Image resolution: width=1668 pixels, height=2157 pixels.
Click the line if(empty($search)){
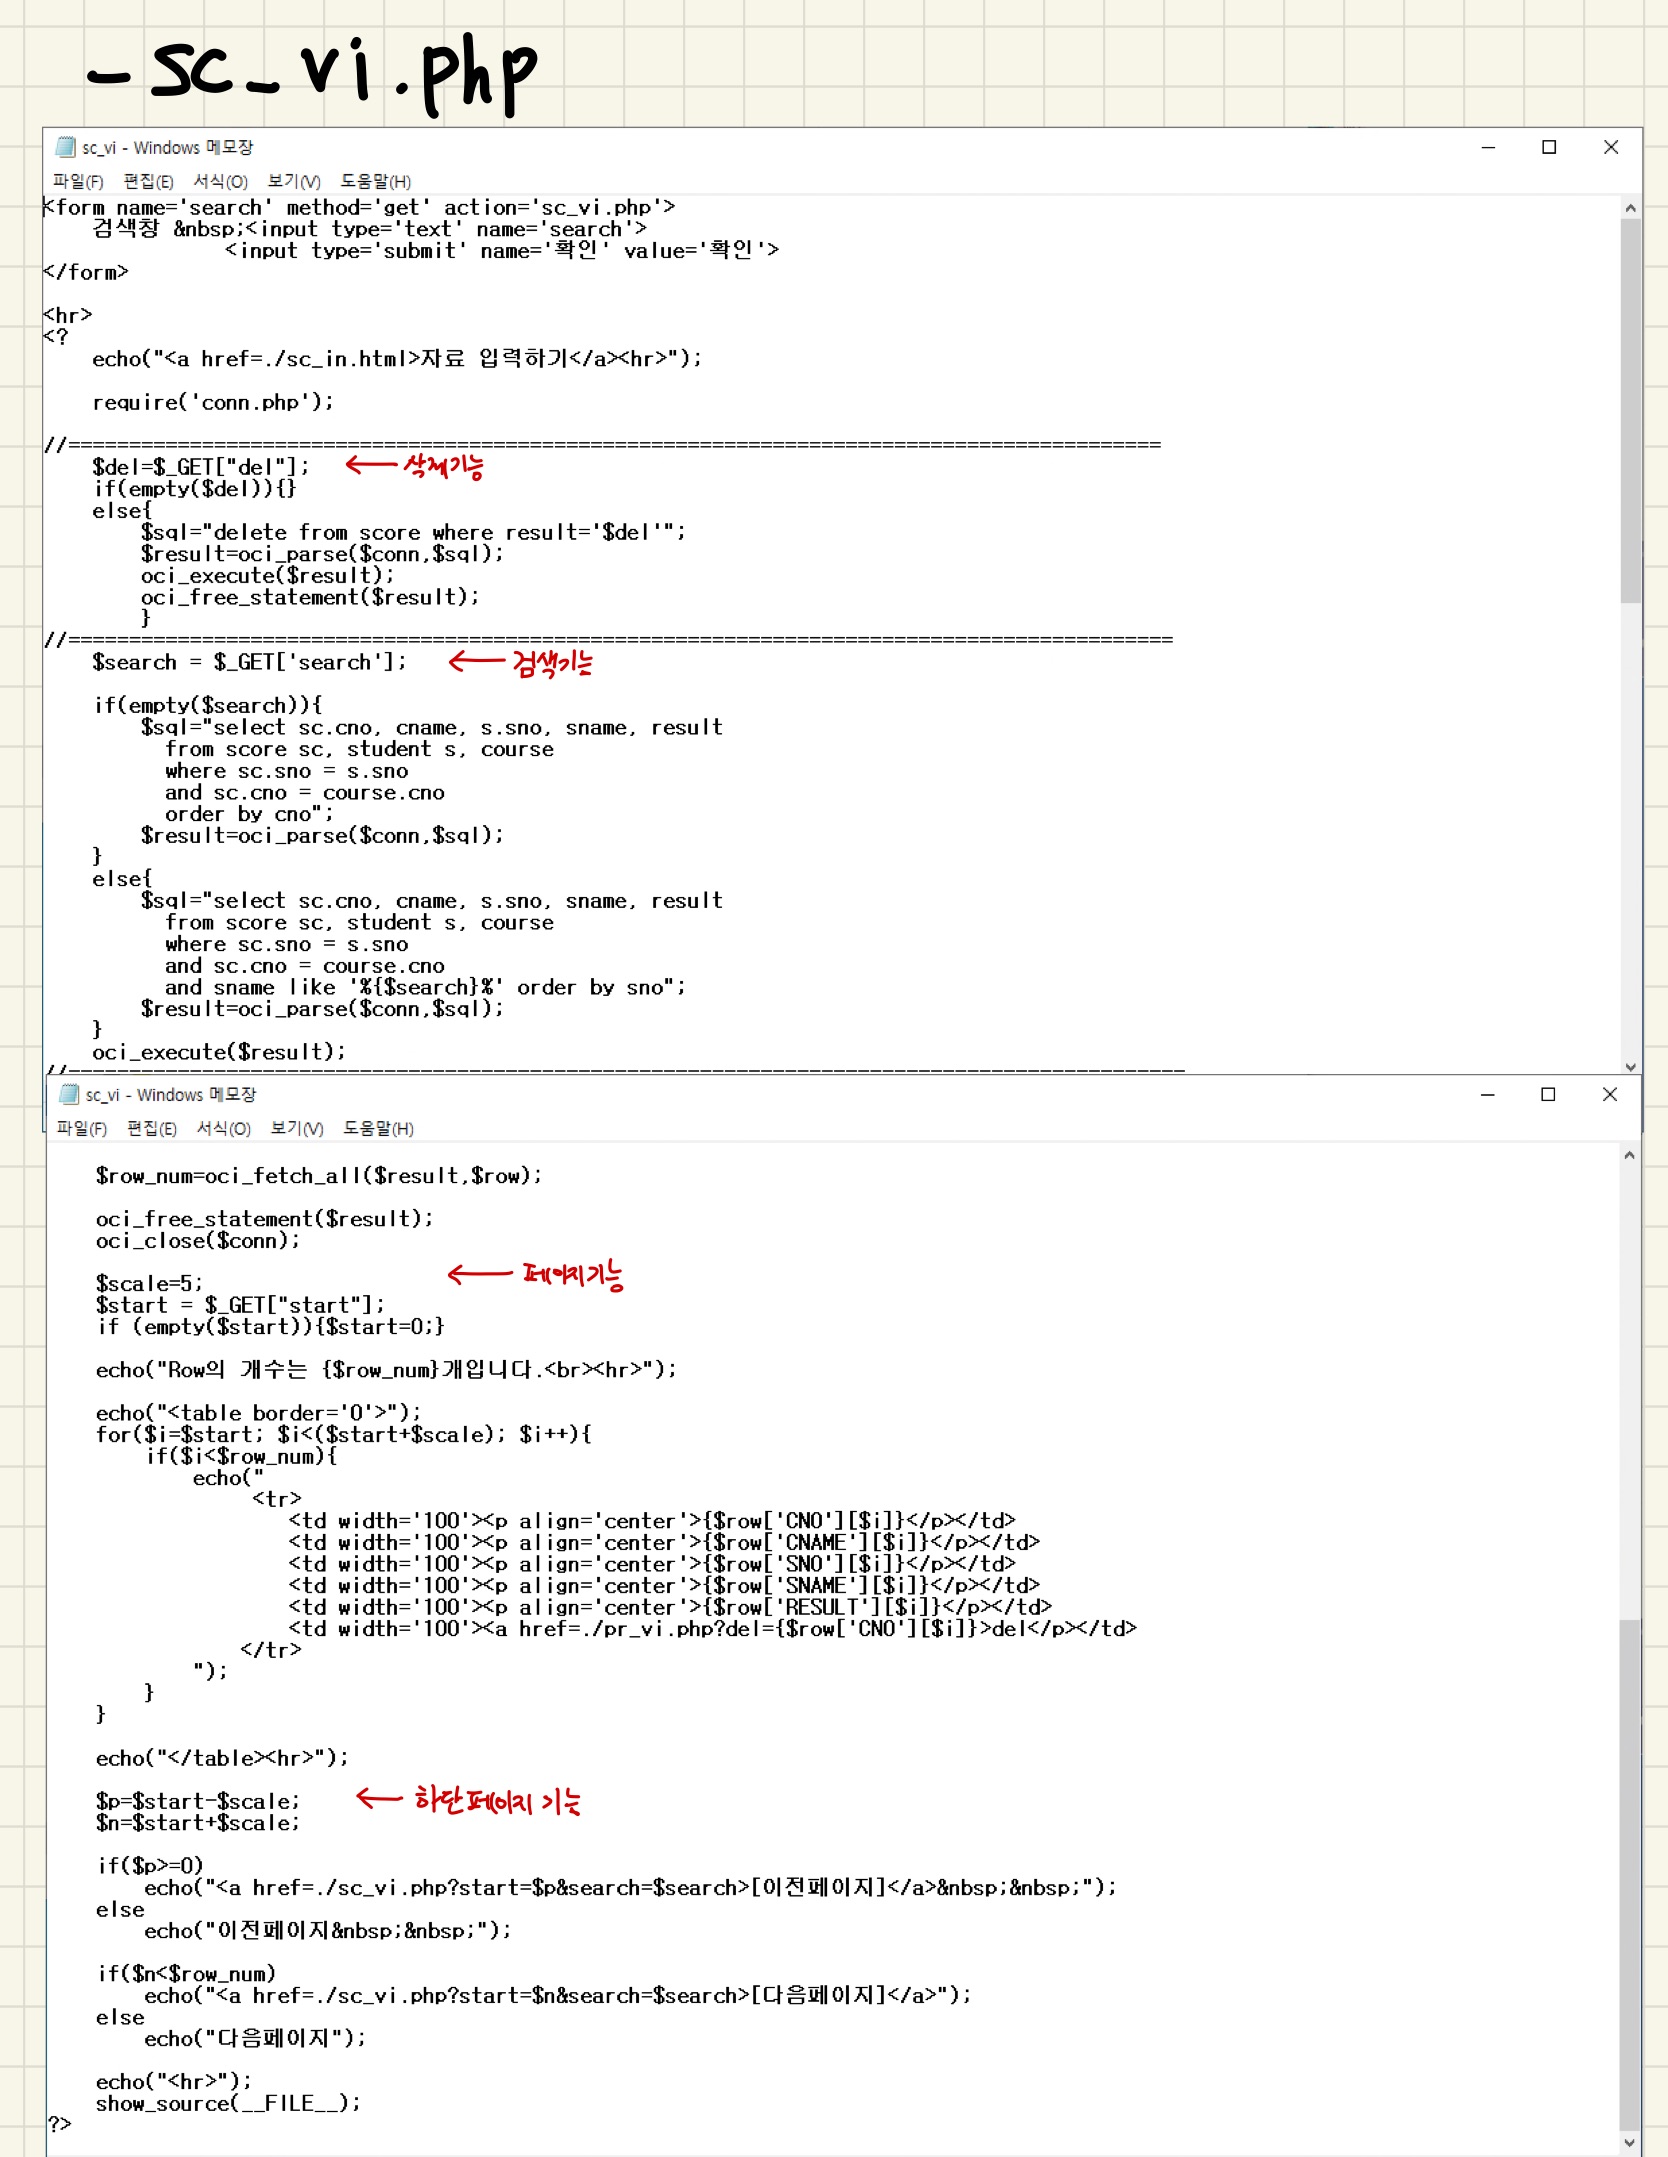click(208, 705)
